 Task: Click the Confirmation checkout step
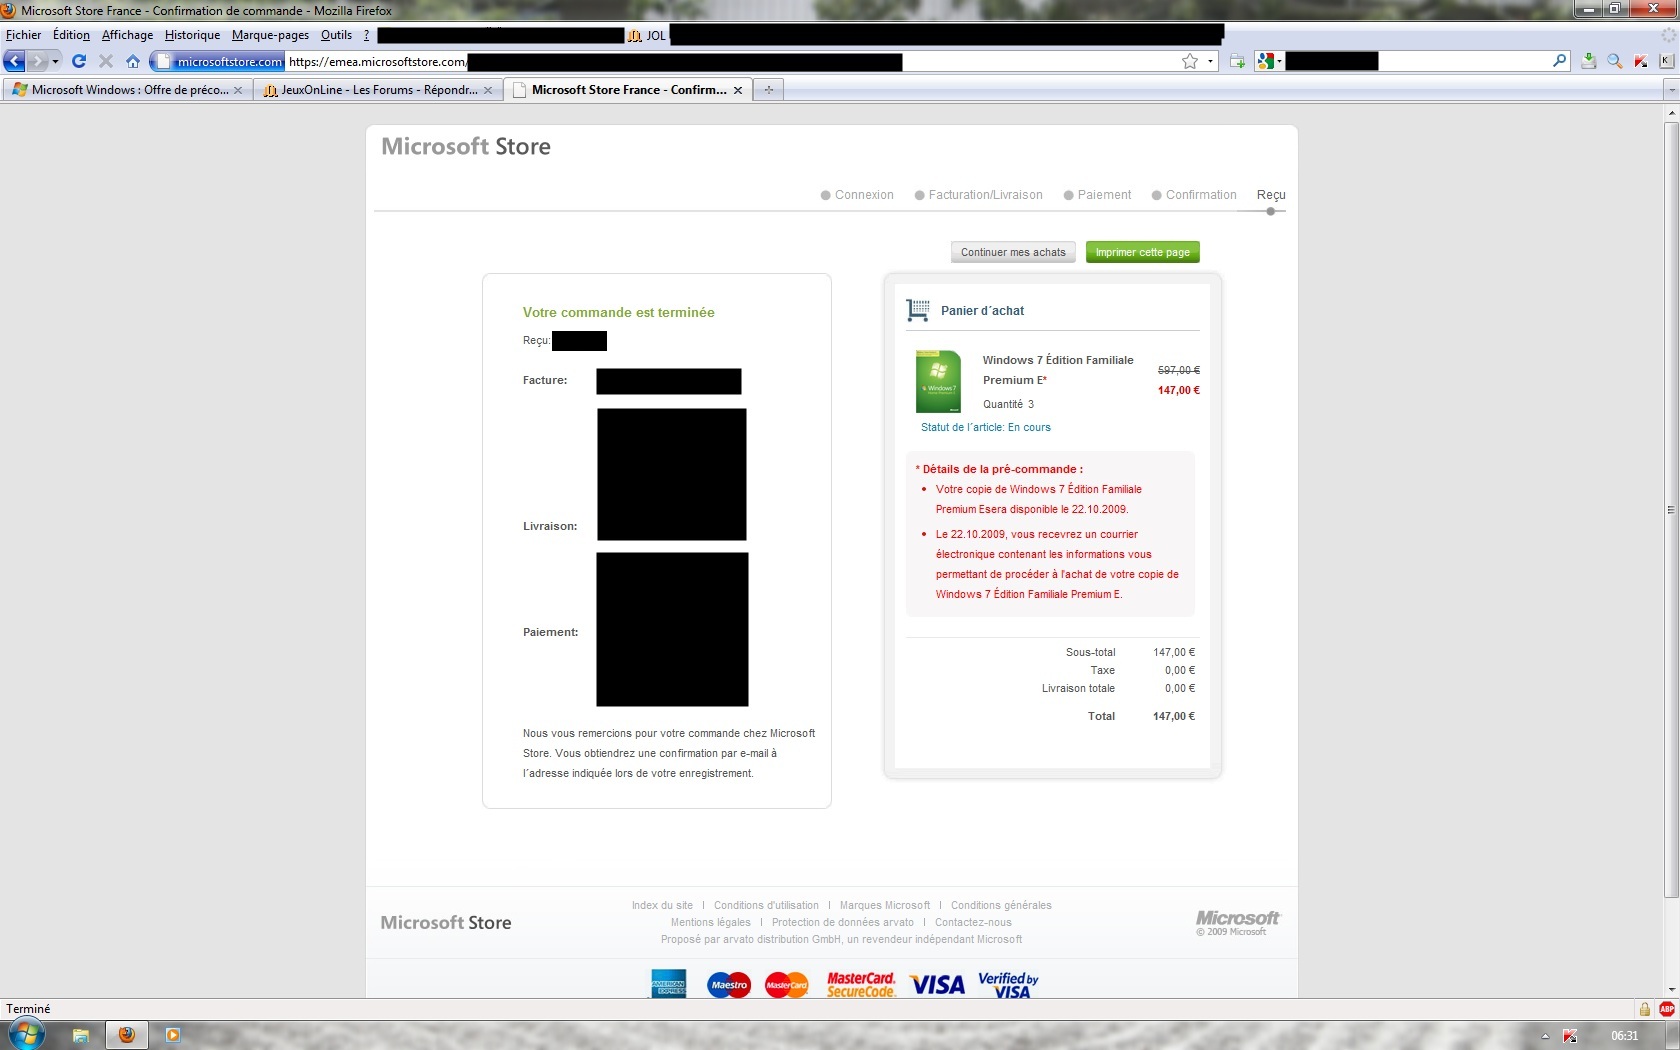1194,195
